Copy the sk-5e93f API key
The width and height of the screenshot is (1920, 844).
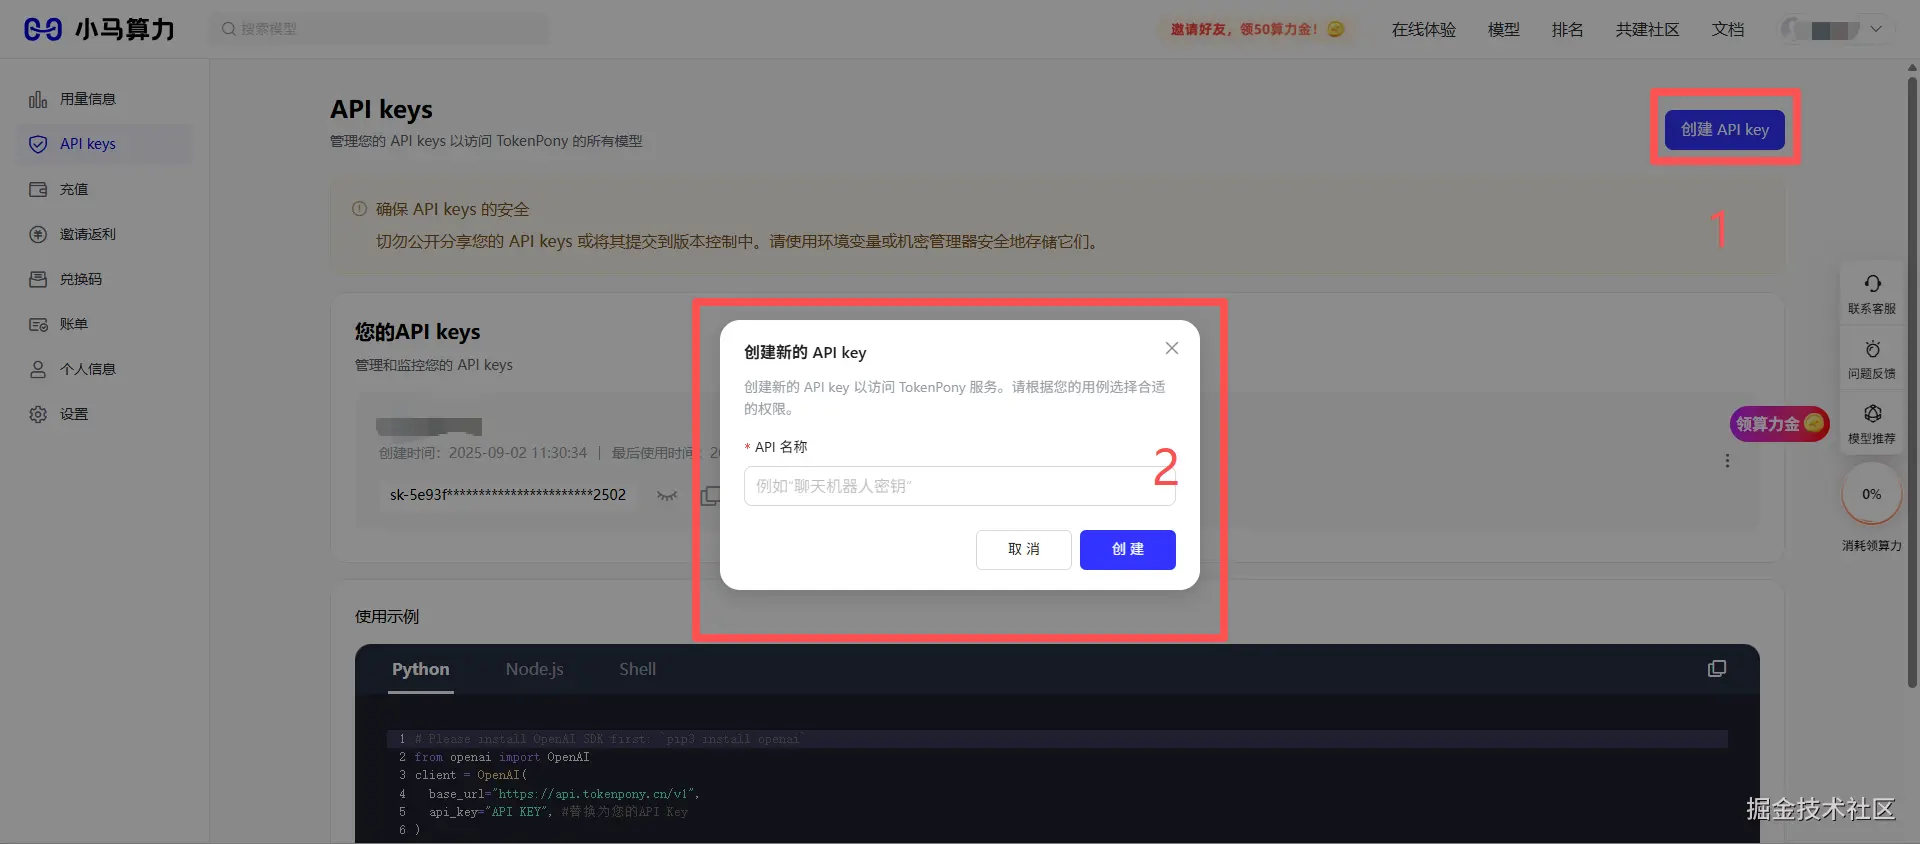tap(710, 495)
